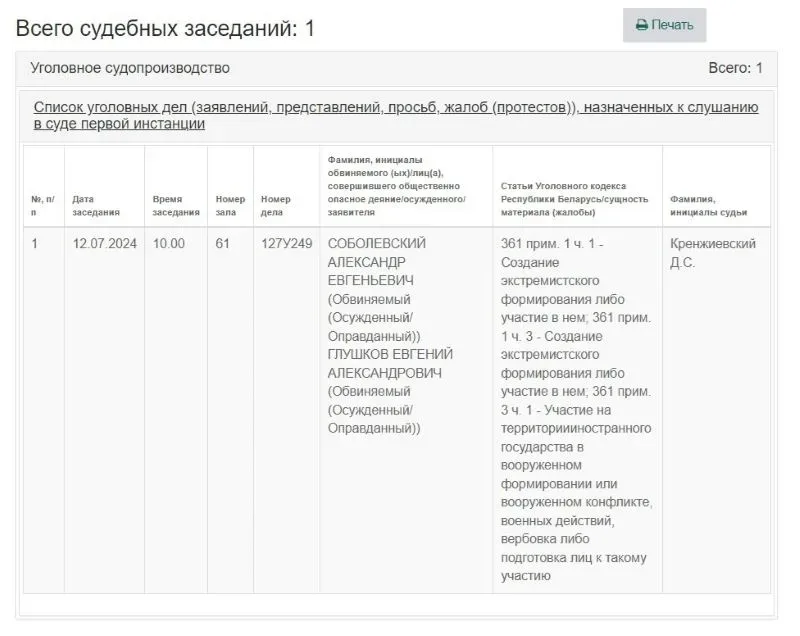Click the printer icon in the Печать button
Image resolution: width=800 pixels, height=636 pixels.
click(644, 22)
